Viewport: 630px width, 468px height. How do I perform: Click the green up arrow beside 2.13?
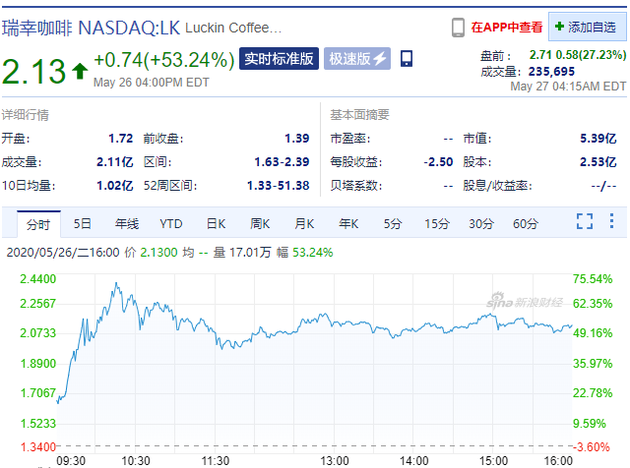click(x=80, y=71)
